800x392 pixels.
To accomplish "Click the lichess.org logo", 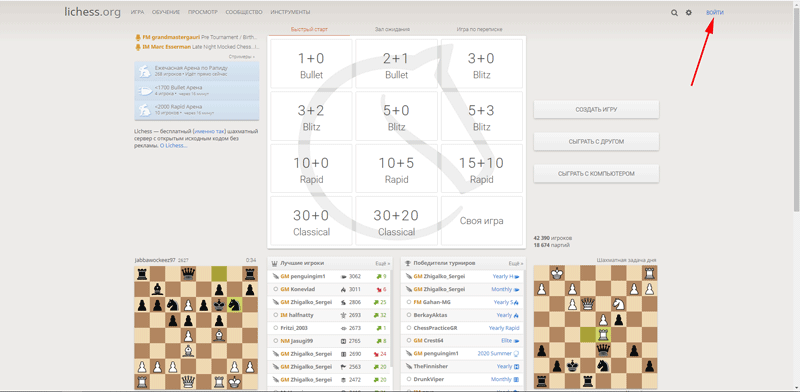I will (92, 12).
